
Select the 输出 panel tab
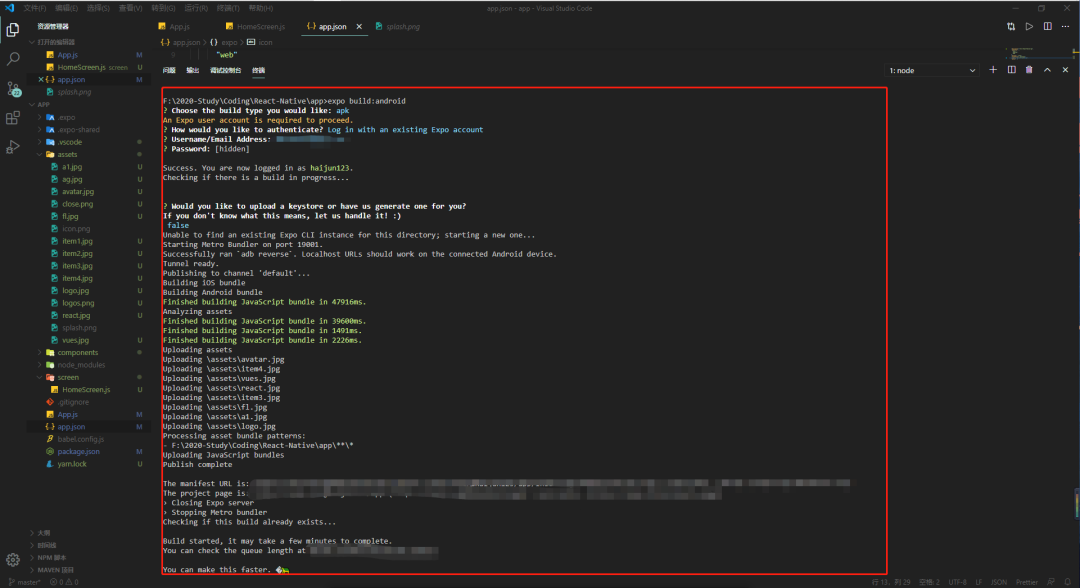193,71
